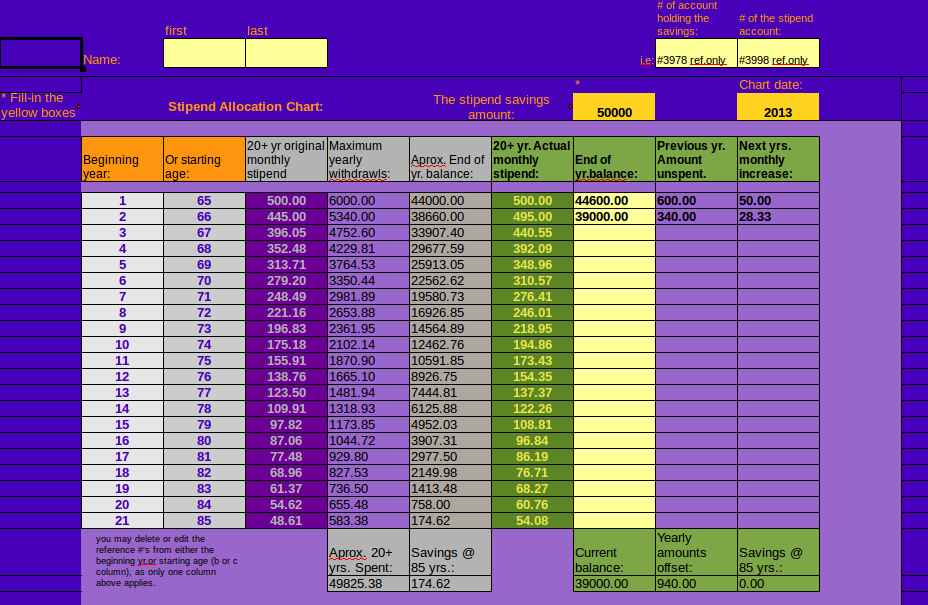Select unspent amount cell 340.00
928x605 pixels.
[696, 217]
